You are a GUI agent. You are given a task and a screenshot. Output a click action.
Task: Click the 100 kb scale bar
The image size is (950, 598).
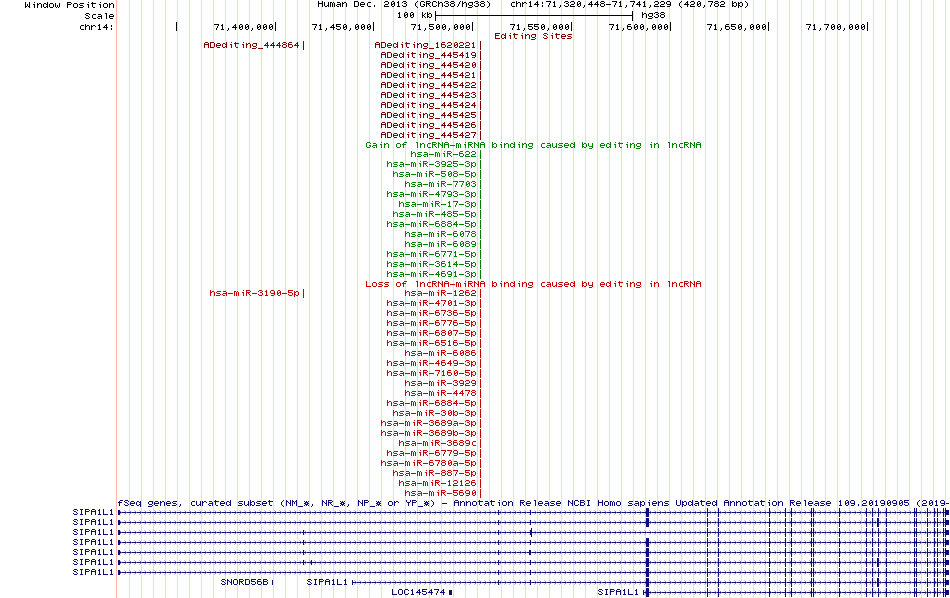(x=534, y=15)
